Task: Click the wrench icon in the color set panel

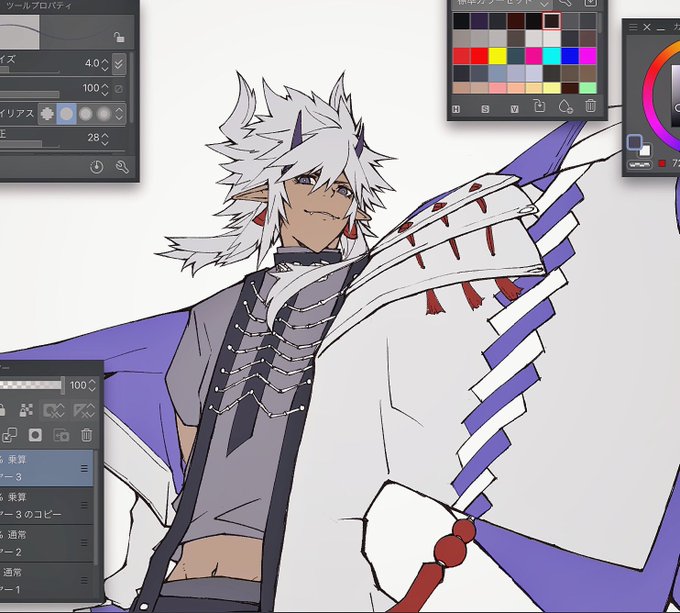Action: pos(565,3)
